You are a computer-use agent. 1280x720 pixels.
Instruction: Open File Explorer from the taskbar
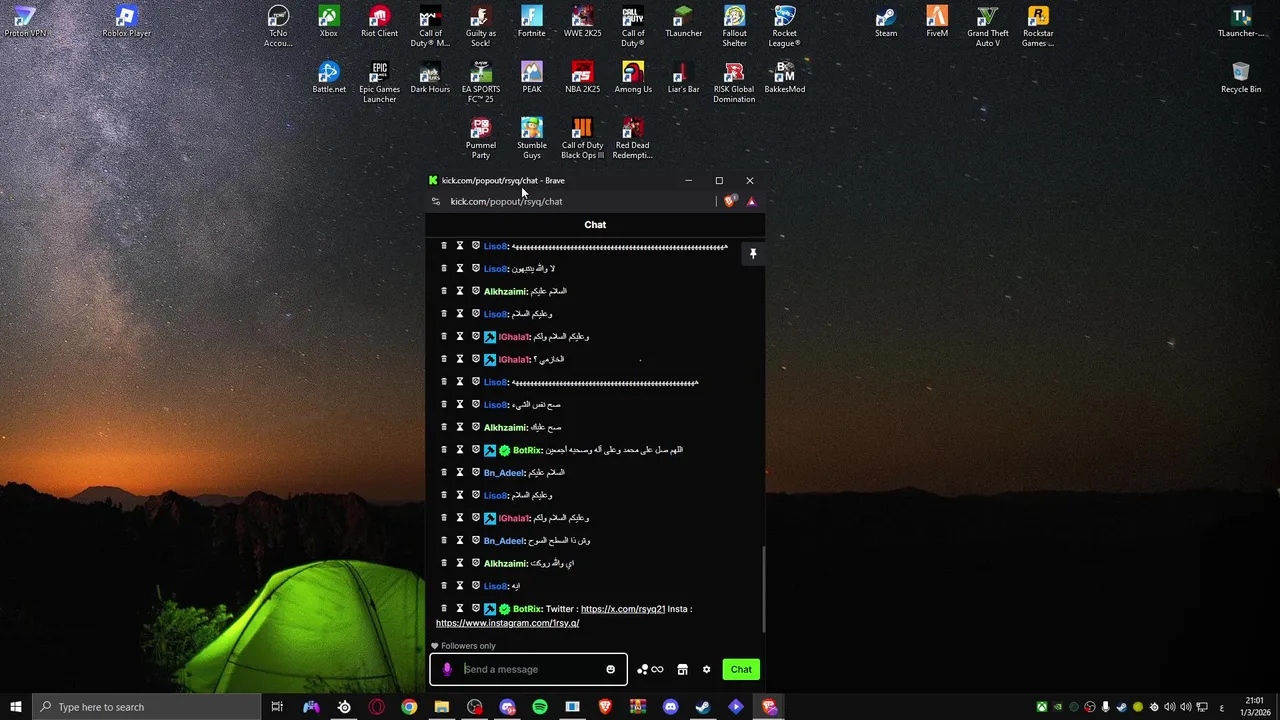point(442,707)
